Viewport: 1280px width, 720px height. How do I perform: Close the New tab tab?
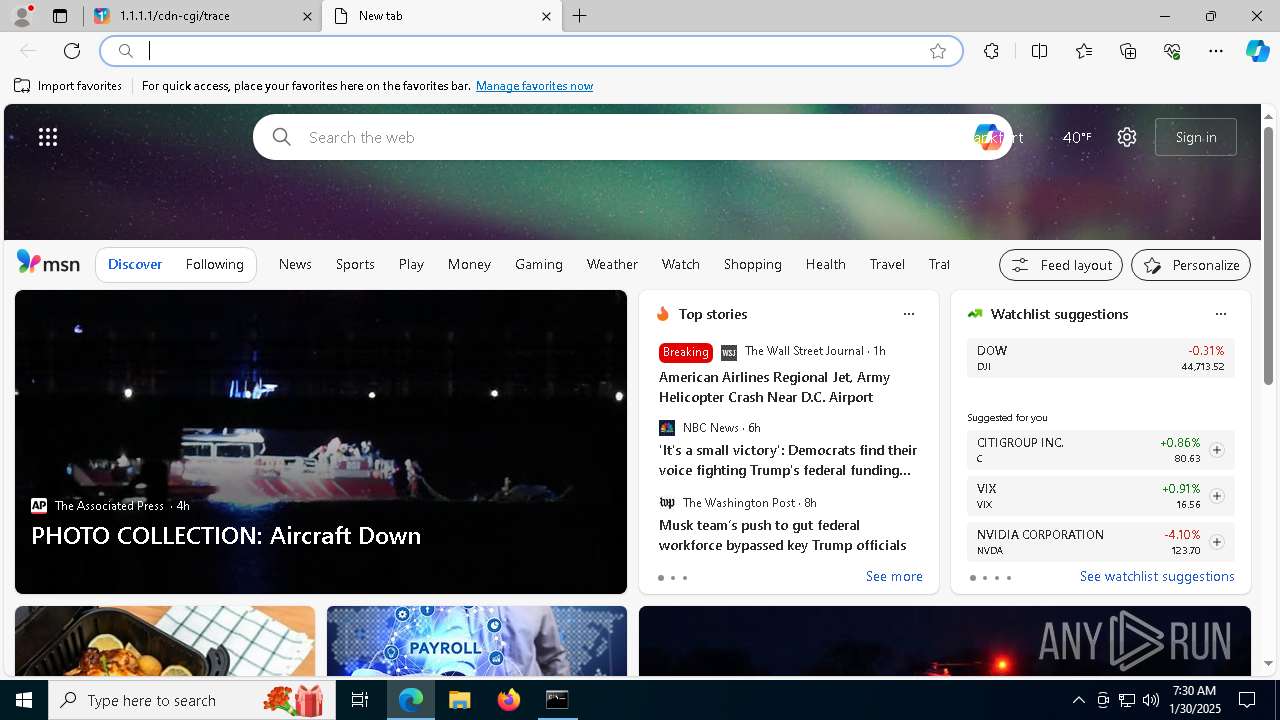coord(546,16)
